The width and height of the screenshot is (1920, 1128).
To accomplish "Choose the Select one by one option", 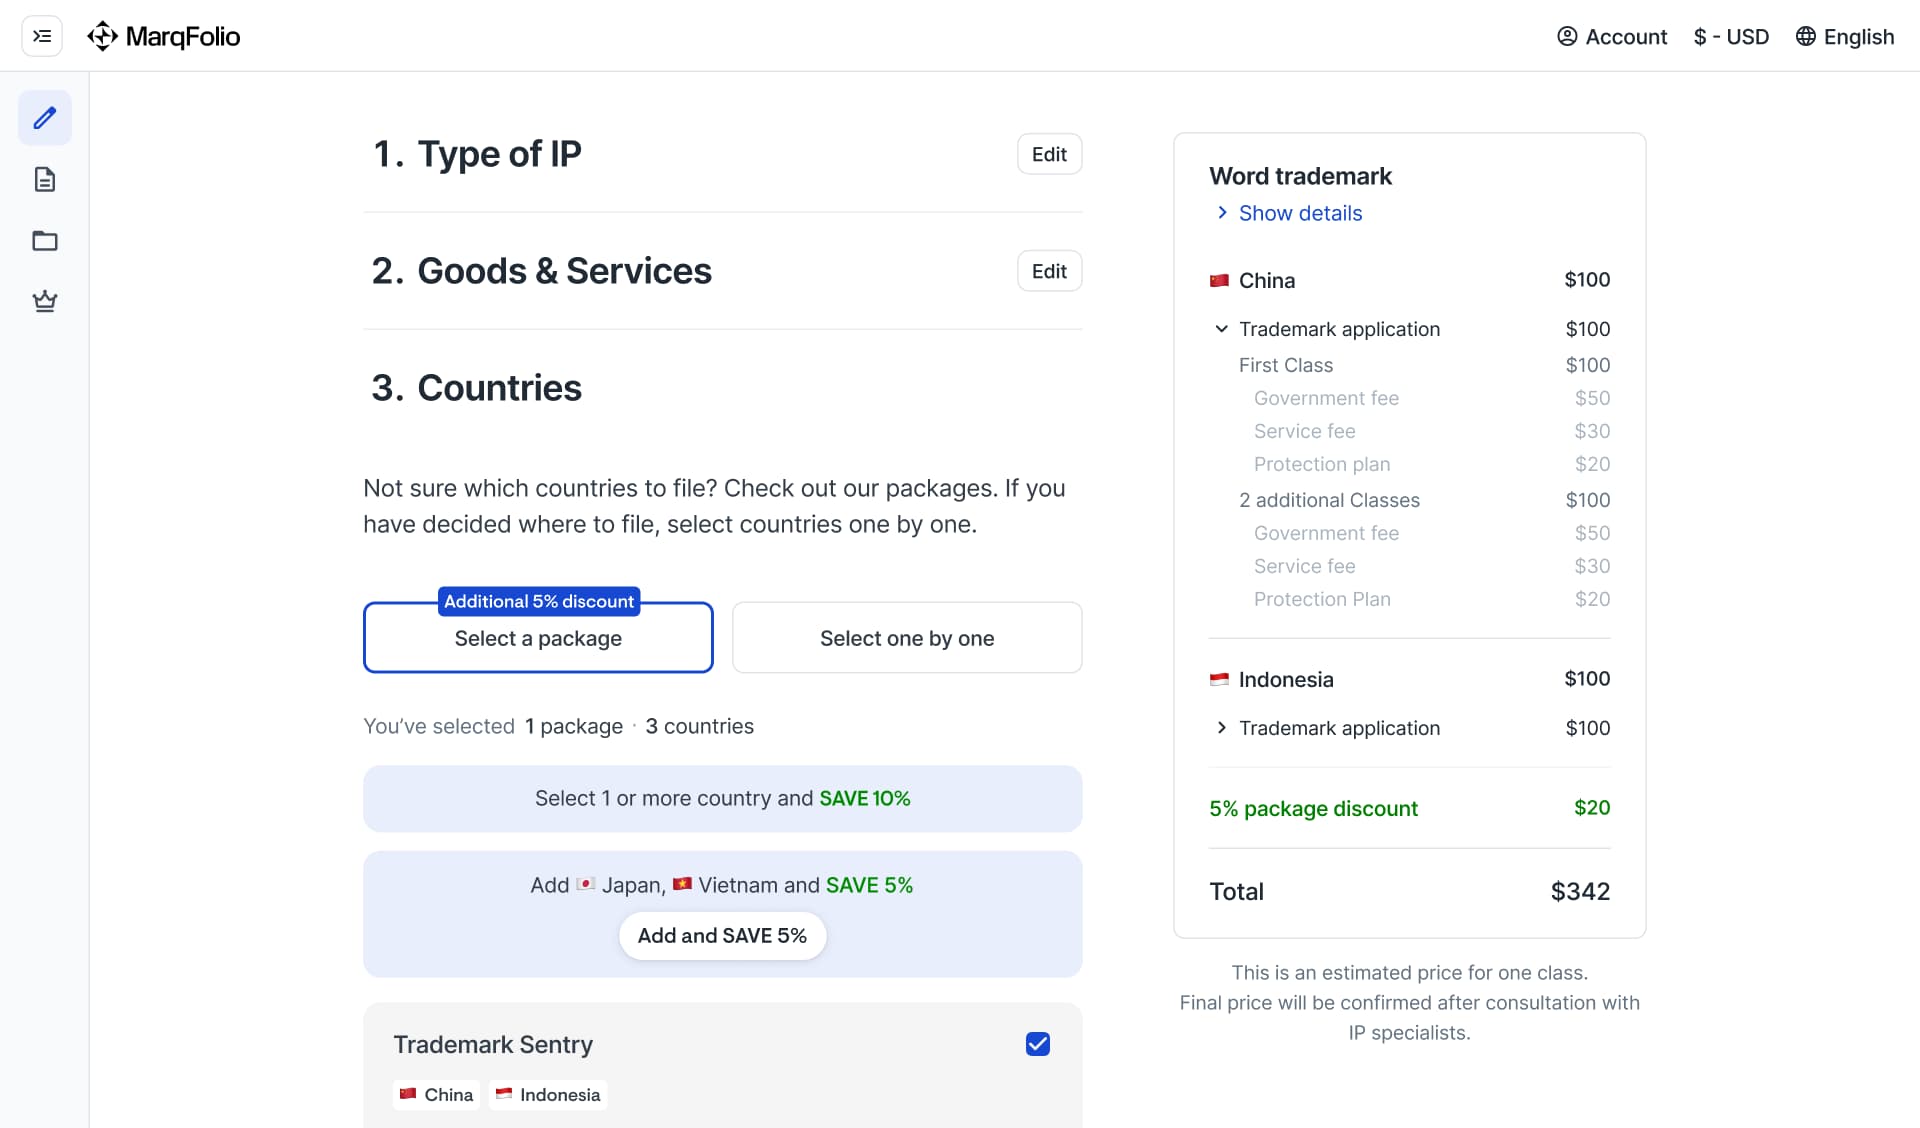I will pyautogui.click(x=907, y=638).
